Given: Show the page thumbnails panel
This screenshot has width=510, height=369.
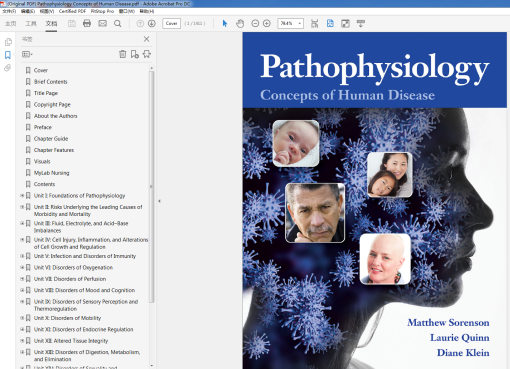Looking at the screenshot, I should (8, 42).
